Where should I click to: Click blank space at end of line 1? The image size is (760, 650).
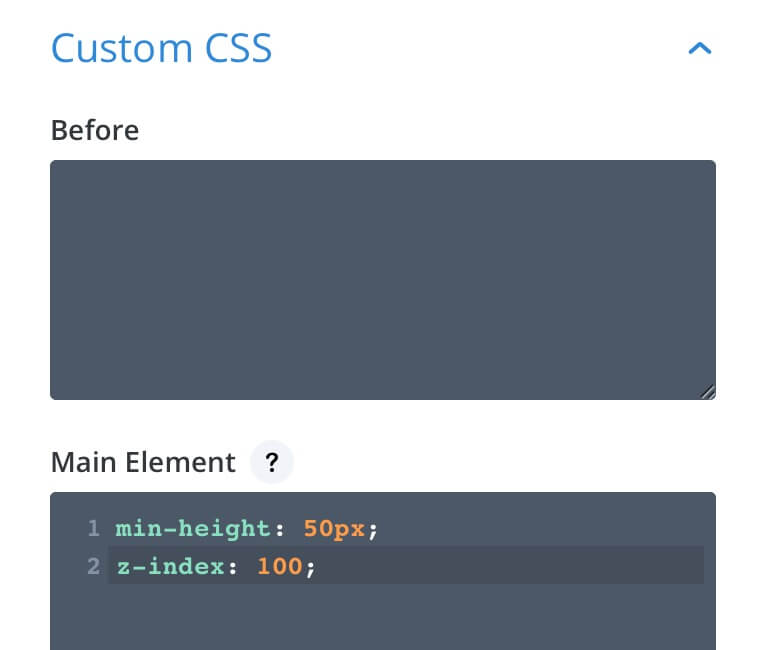[540, 528]
